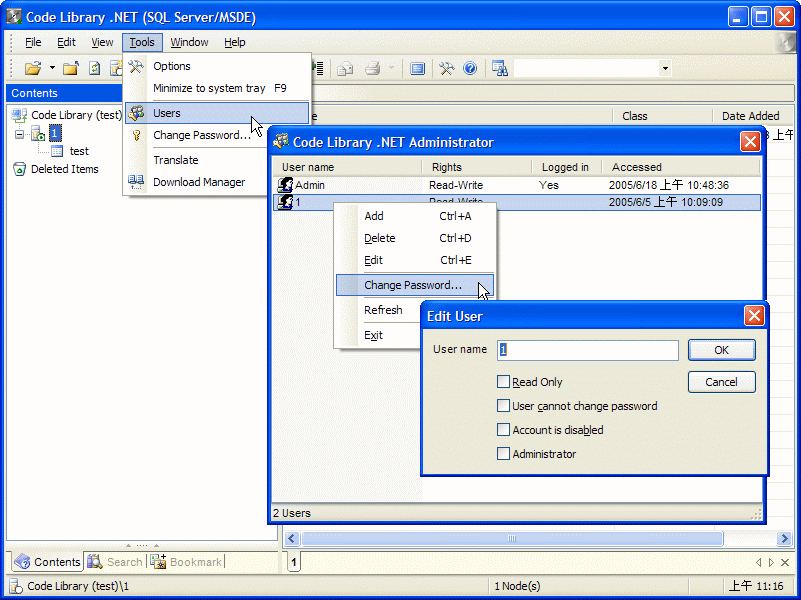
Task: Click OK in the Edit User dialog
Action: pyautogui.click(x=721, y=350)
